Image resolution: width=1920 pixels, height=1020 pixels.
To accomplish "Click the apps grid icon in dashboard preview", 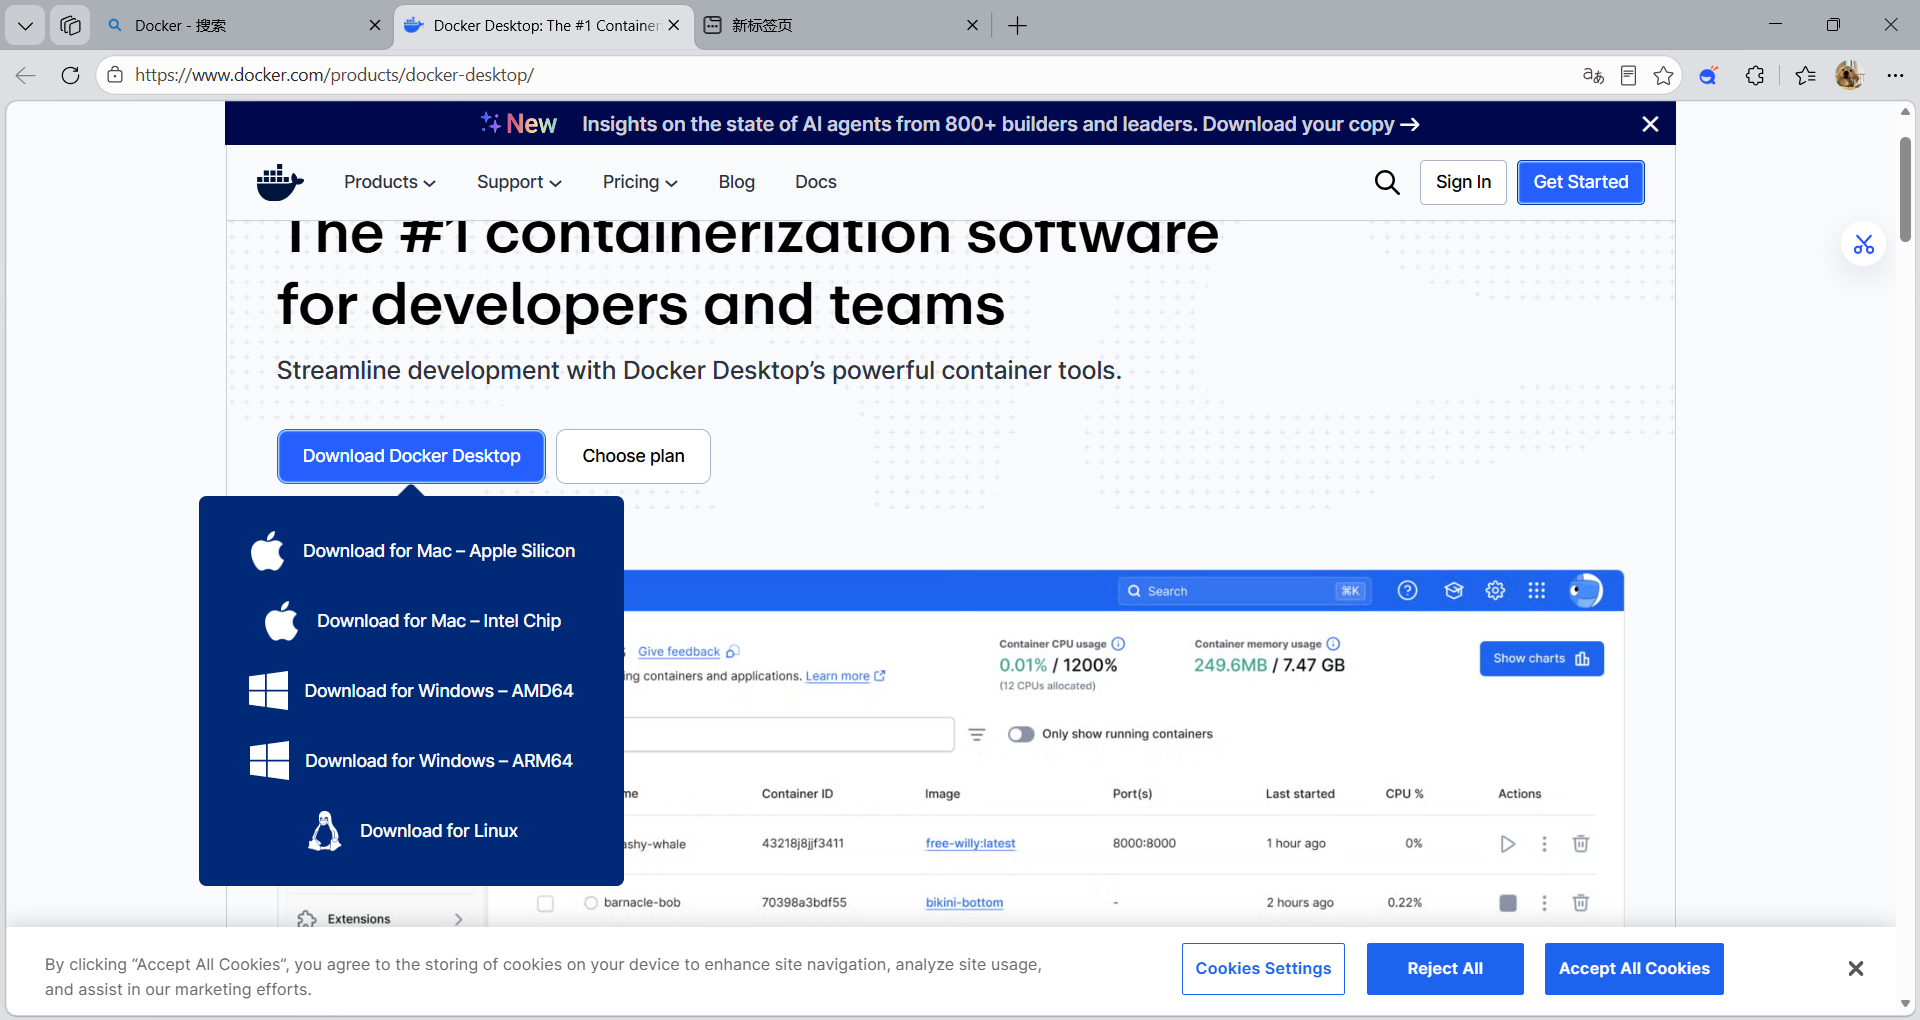I will coord(1537,591).
